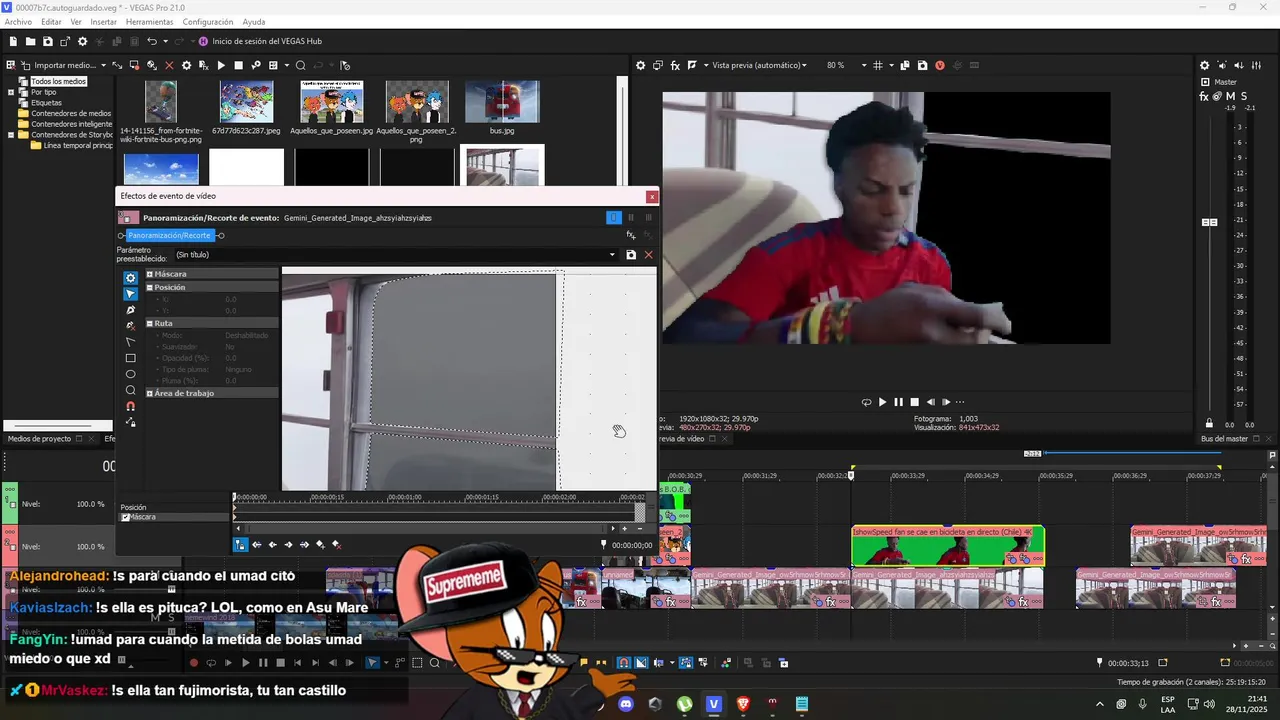Select the rectangle mask creation tool
1280x720 pixels.
[130, 358]
